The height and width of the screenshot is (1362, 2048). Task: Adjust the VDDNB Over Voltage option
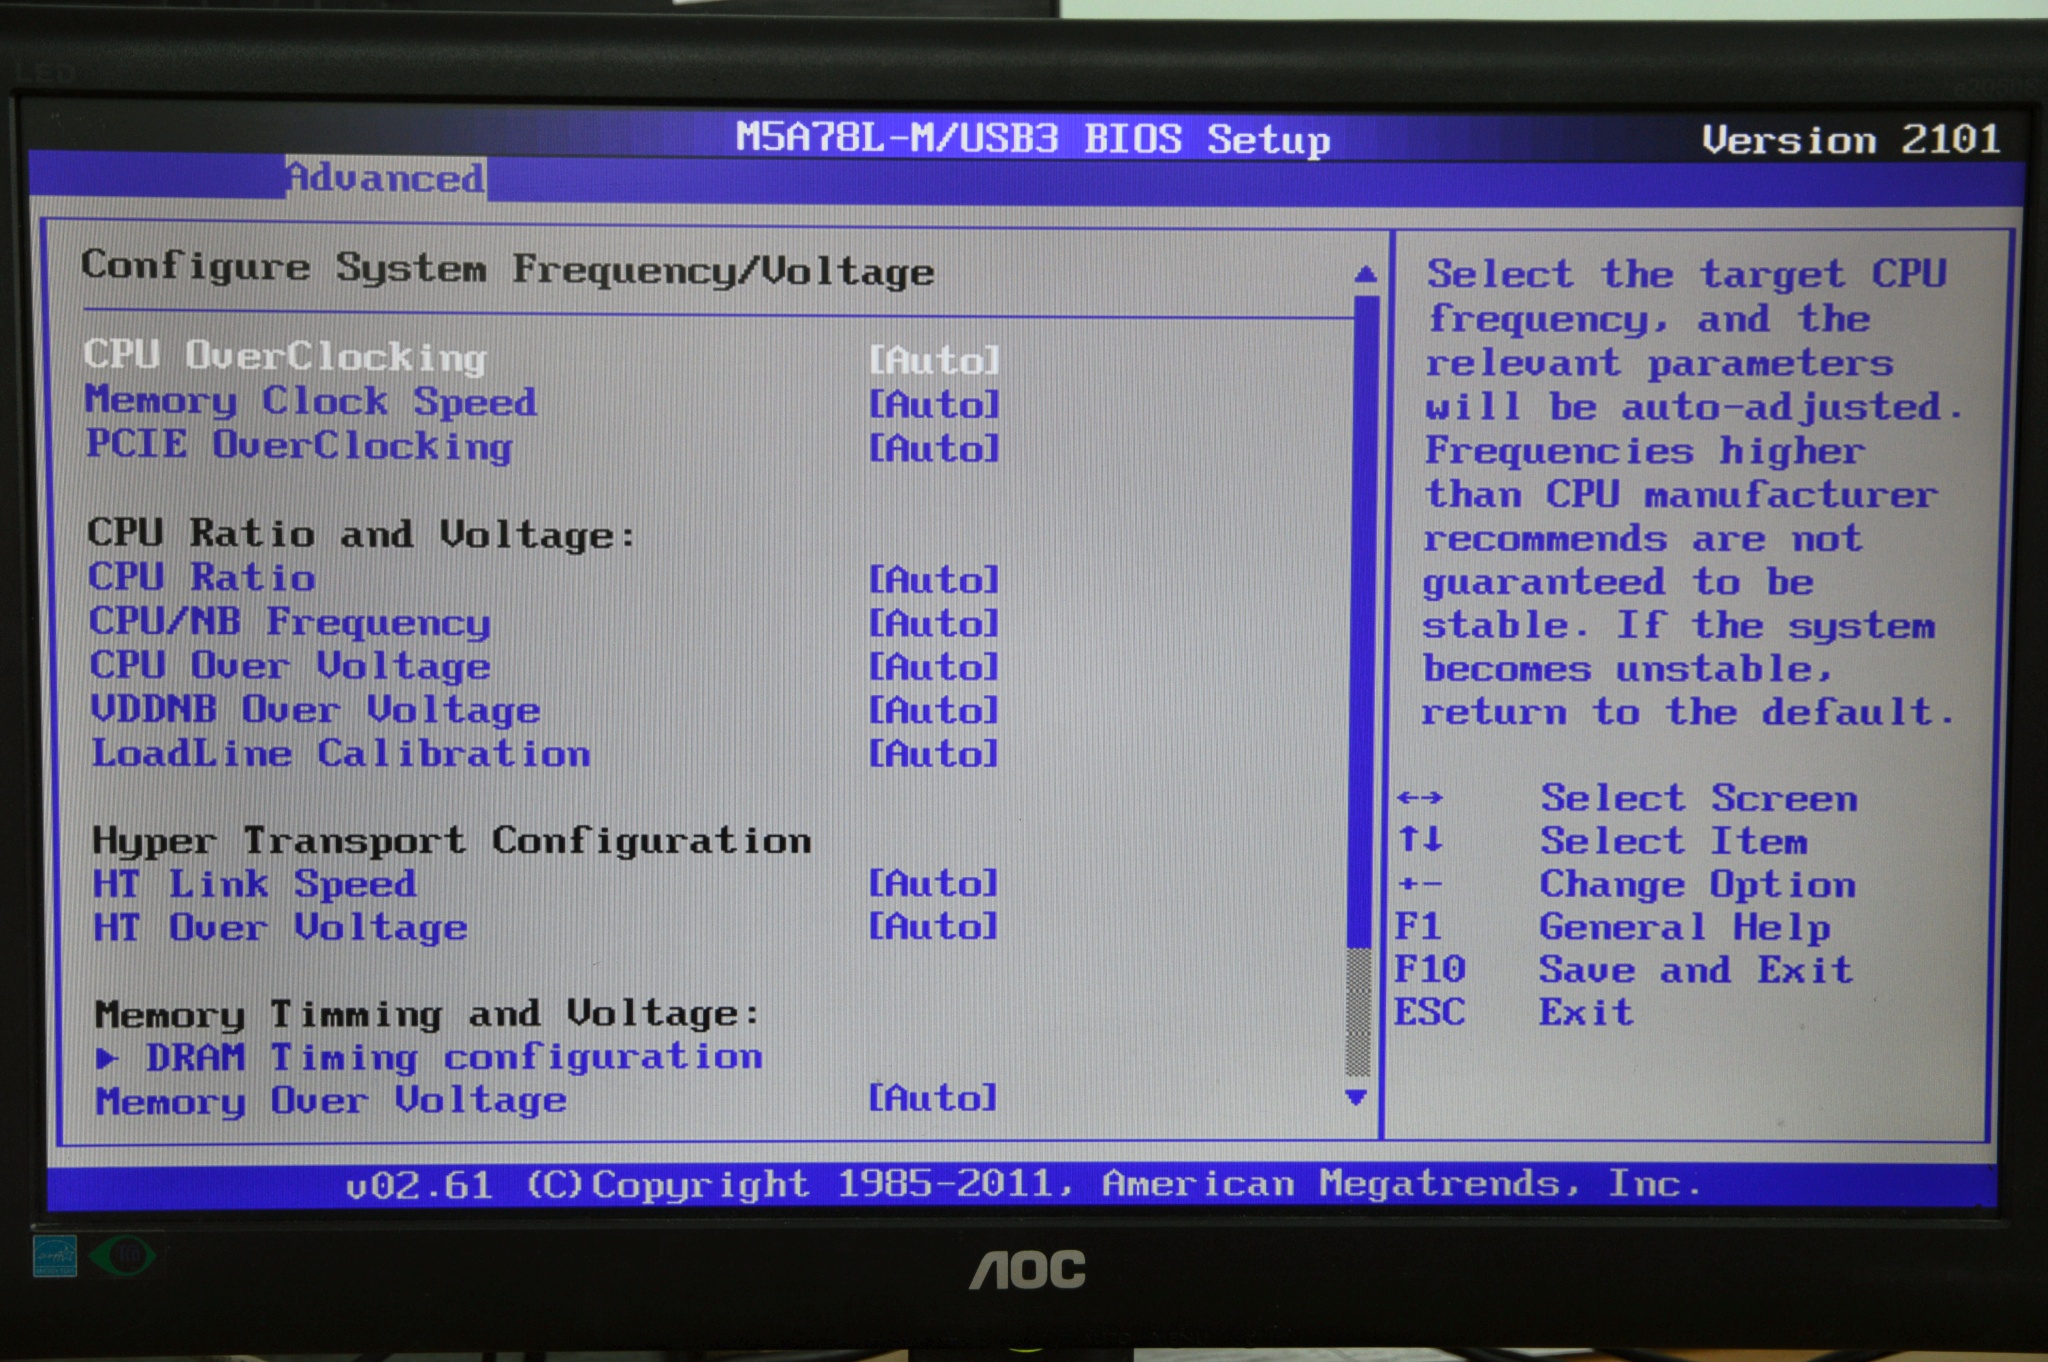(313, 710)
